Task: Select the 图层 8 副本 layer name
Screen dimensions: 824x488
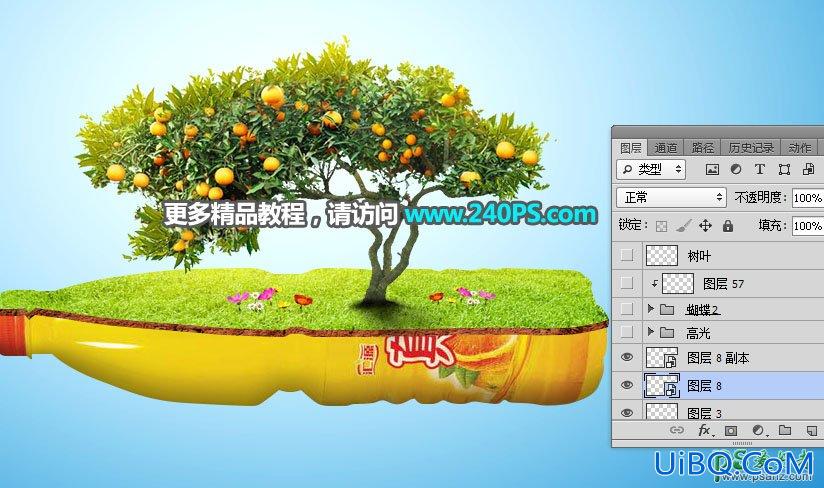Action: click(718, 358)
